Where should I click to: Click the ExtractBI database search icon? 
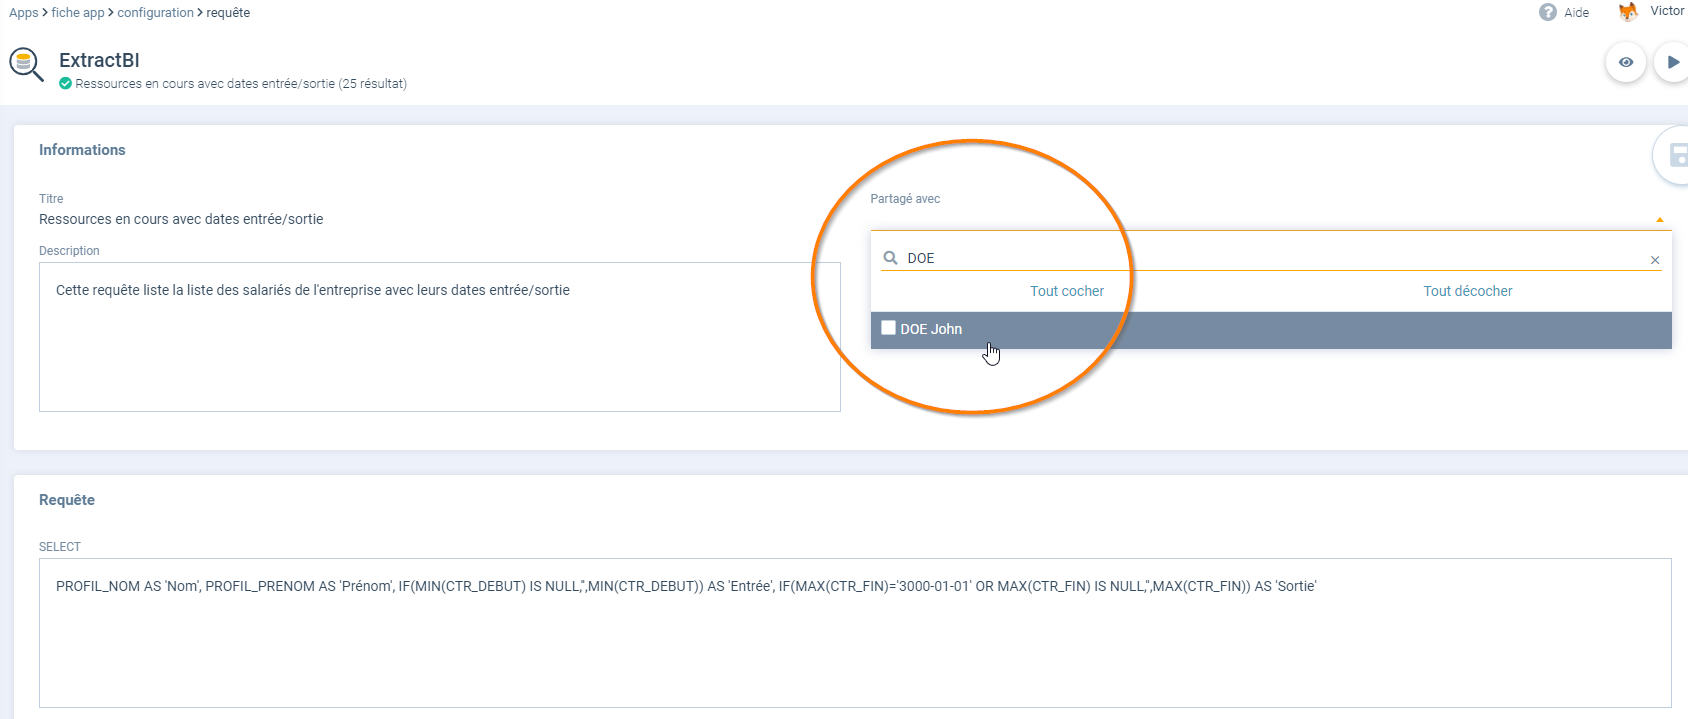[x=27, y=64]
